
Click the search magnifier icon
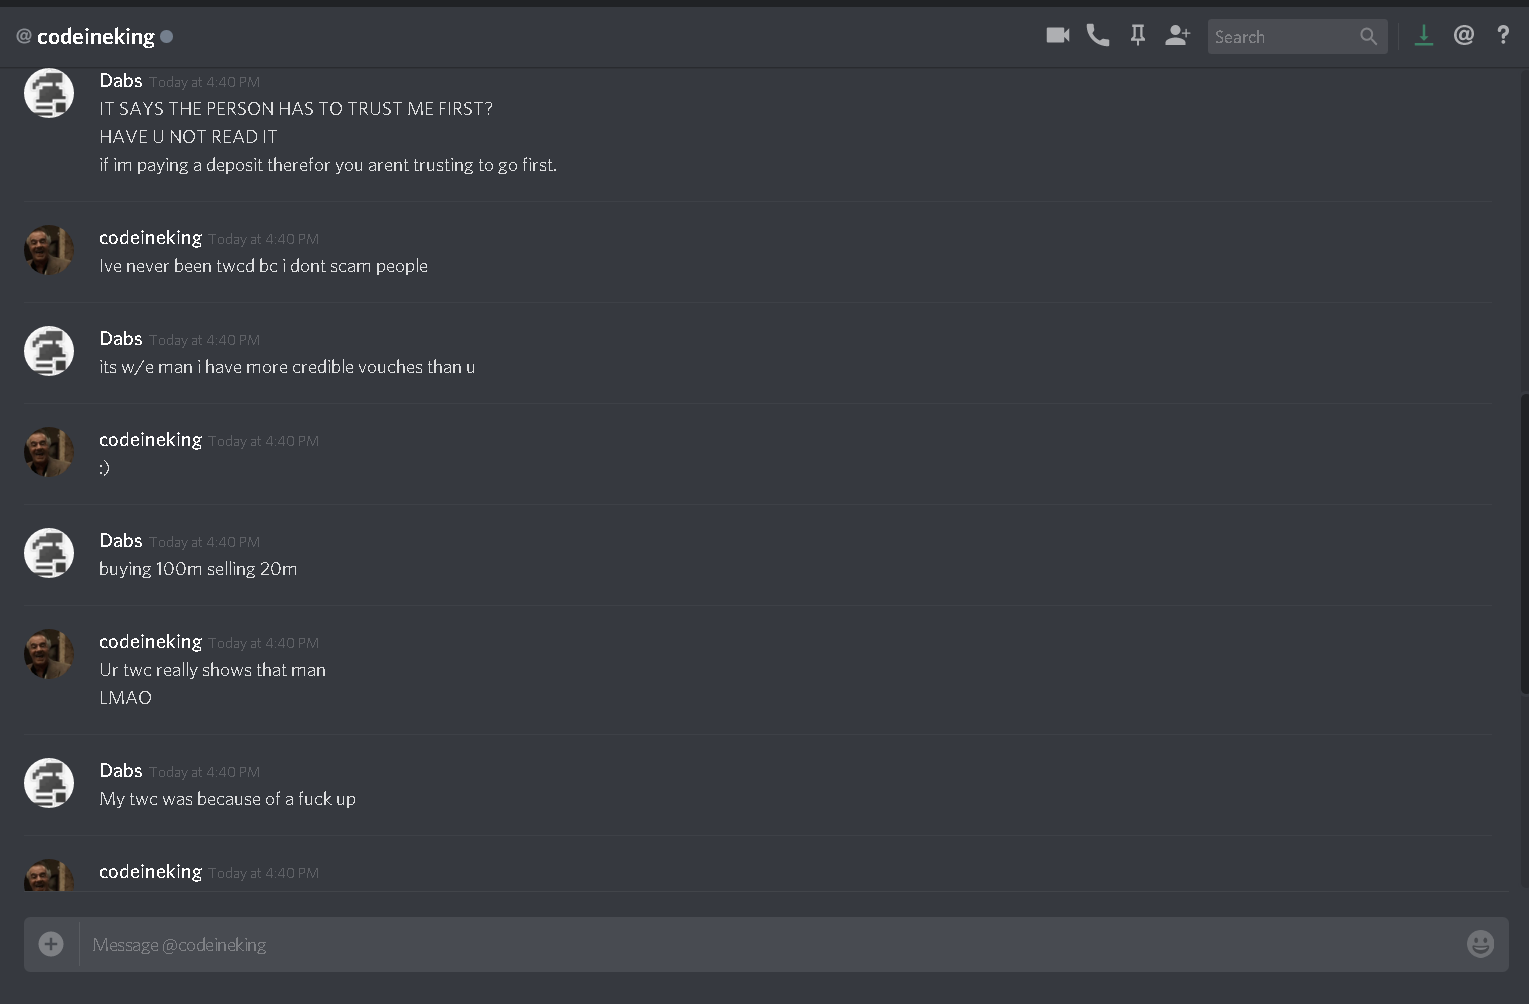(1369, 37)
